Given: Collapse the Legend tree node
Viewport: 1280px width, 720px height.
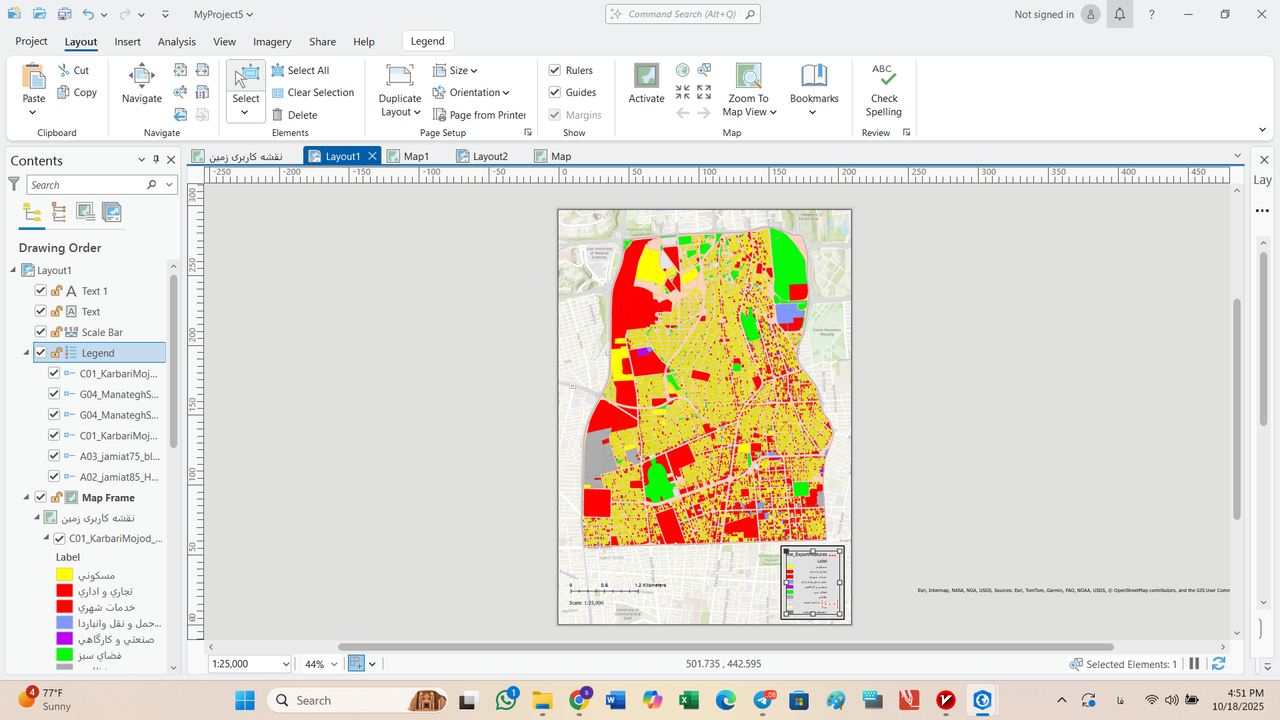Looking at the screenshot, I should (x=27, y=353).
